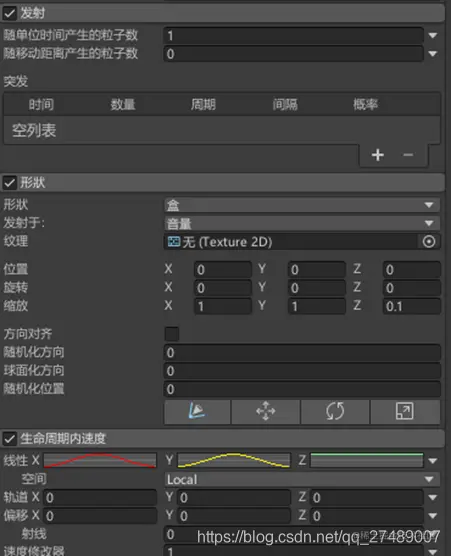Collapse the 形状 module header bar
The height and width of the screenshot is (556, 451).
pyautogui.click(x=222, y=183)
